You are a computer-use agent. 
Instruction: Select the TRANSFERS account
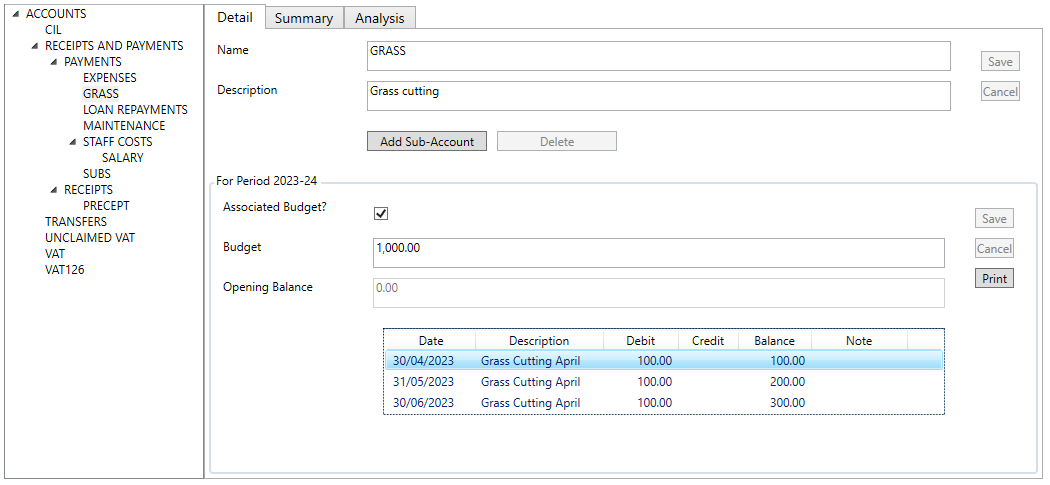click(76, 222)
